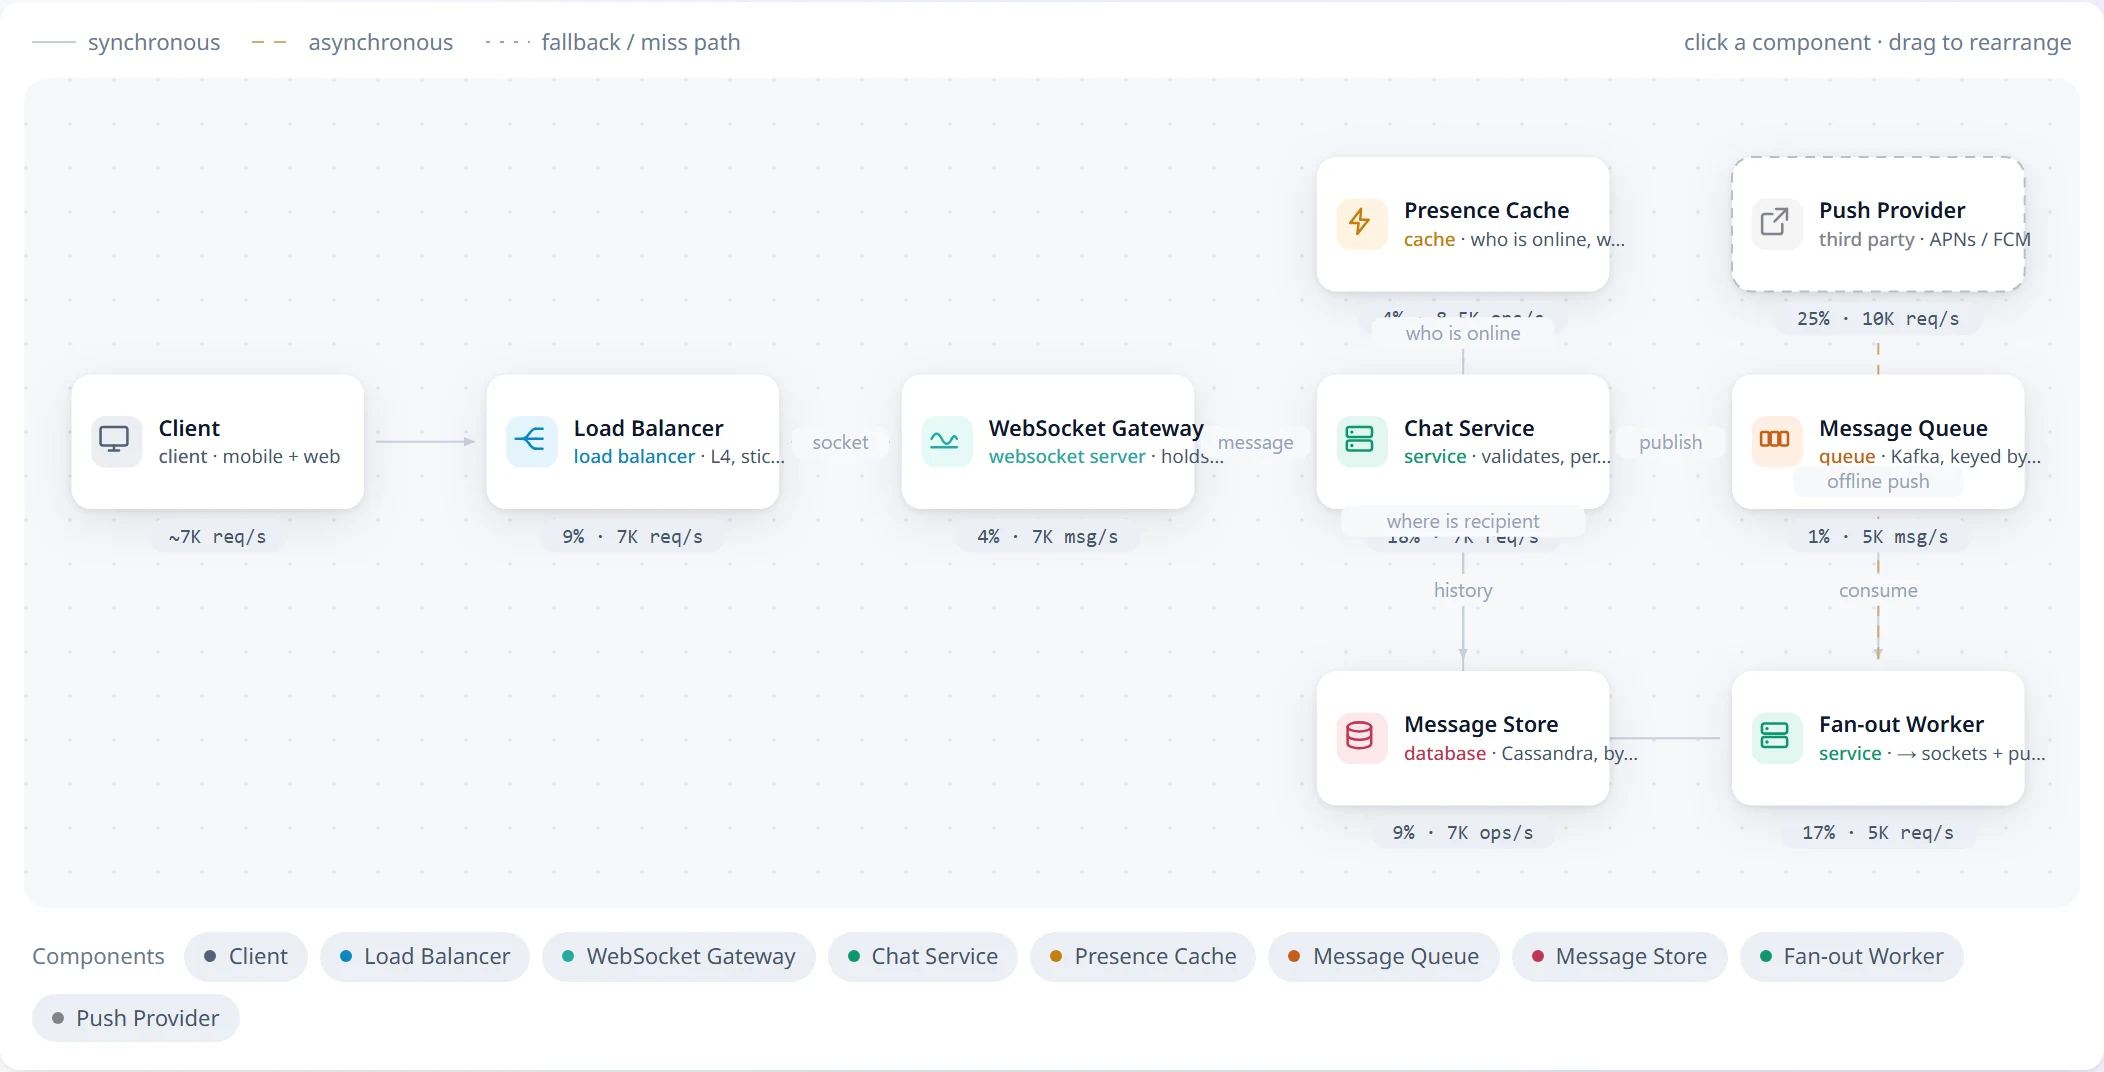The width and height of the screenshot is (2104, 1072).
Task: Open the Client node title
Action: (x=189, y=428)
